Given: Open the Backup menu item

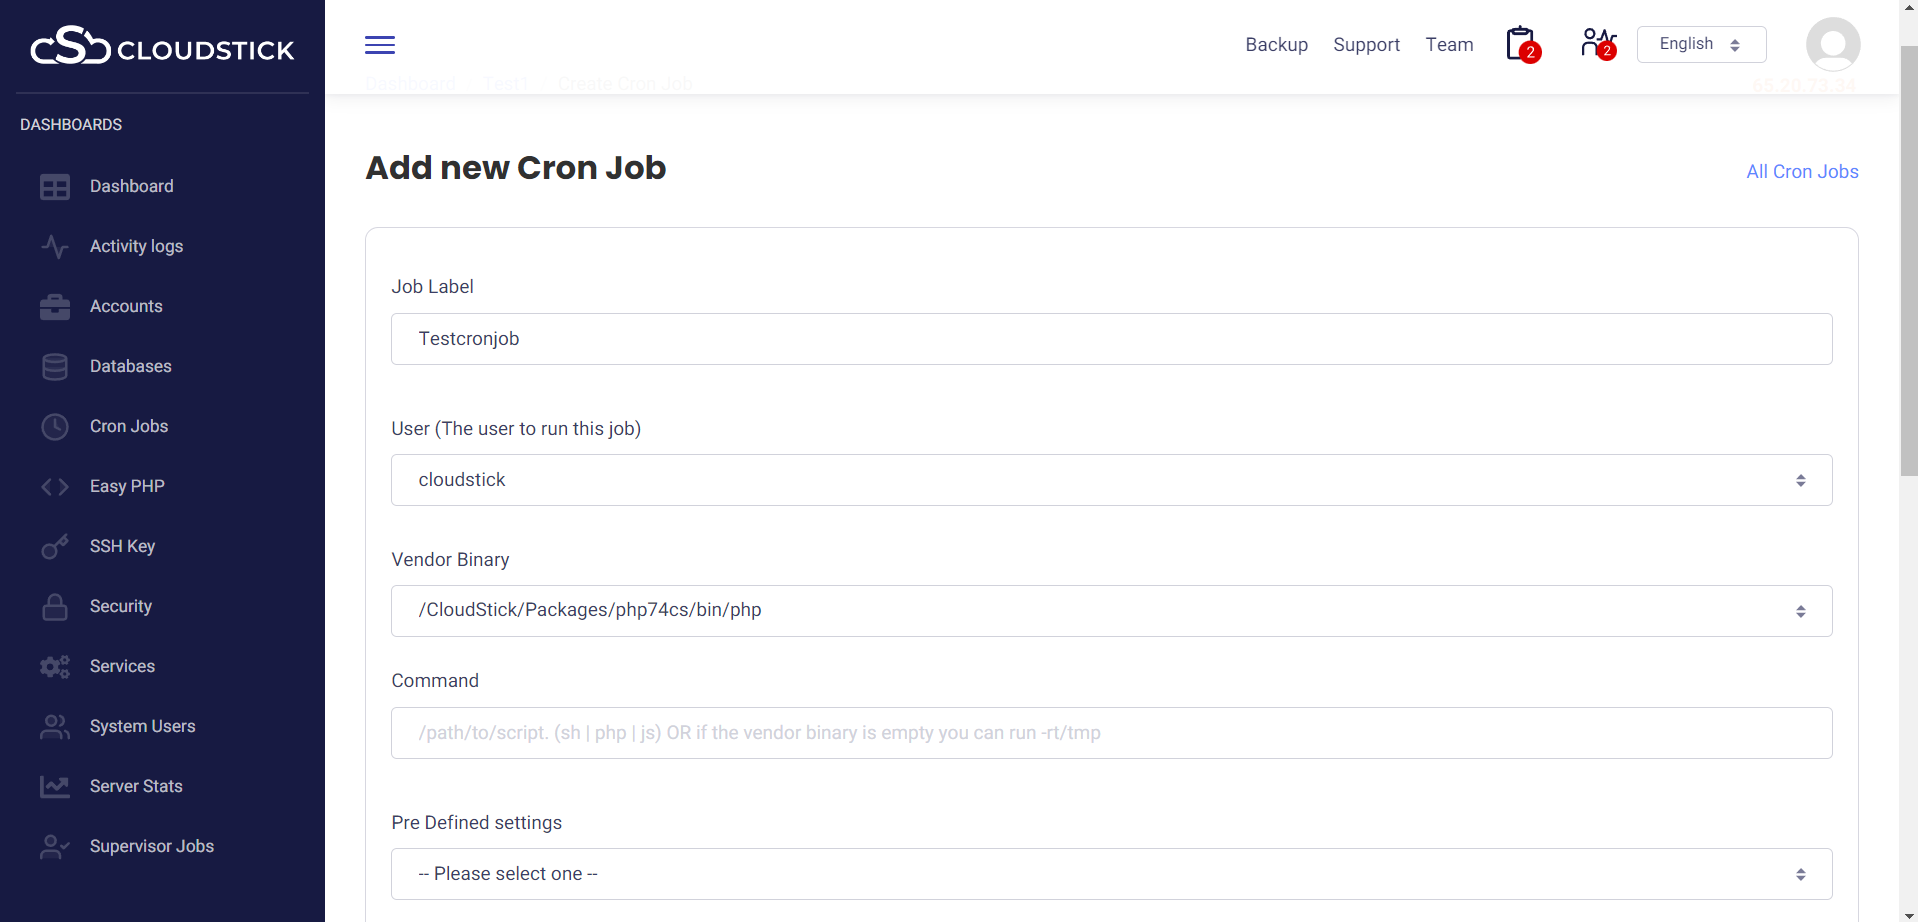Looking at the screenshot, I should [x=1276, y=45].
